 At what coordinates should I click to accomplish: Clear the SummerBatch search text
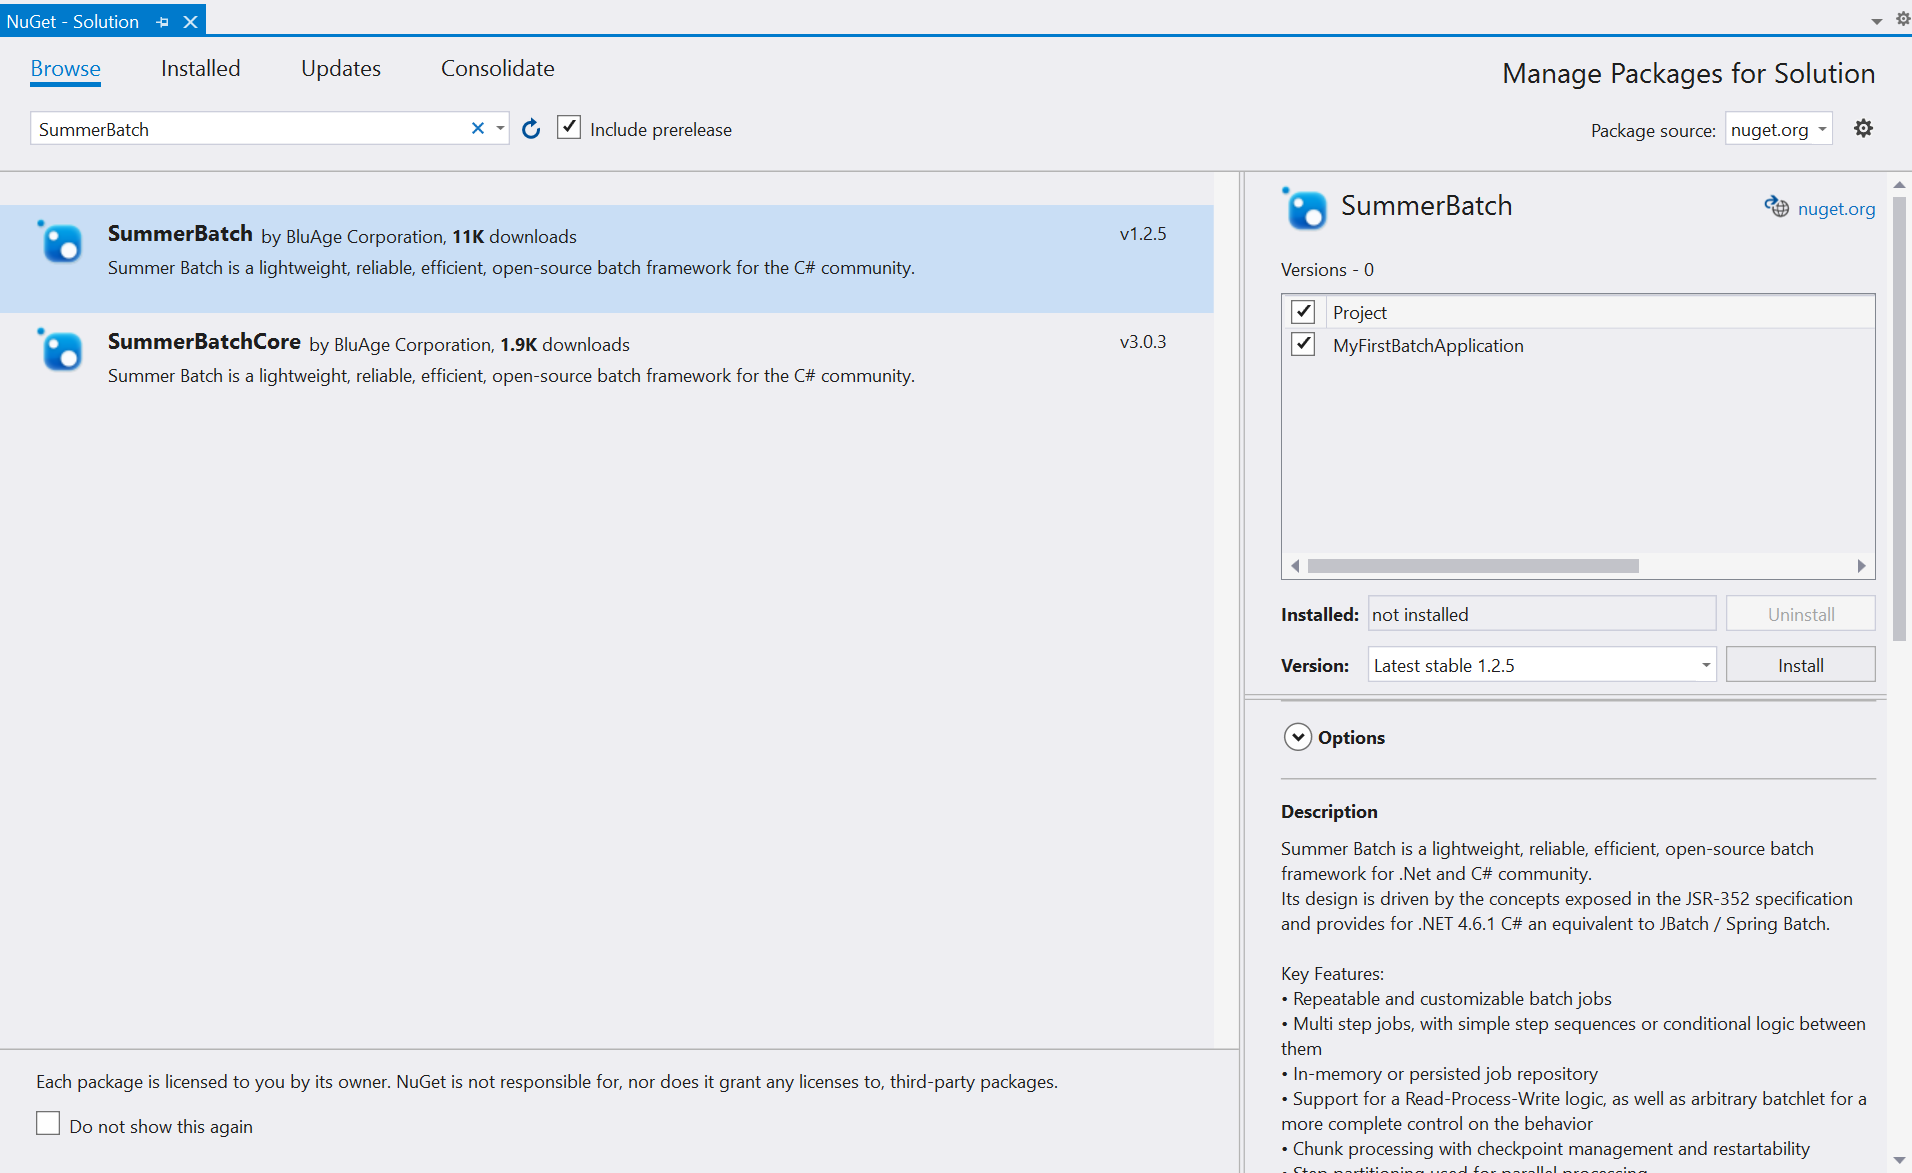point(478,128)
